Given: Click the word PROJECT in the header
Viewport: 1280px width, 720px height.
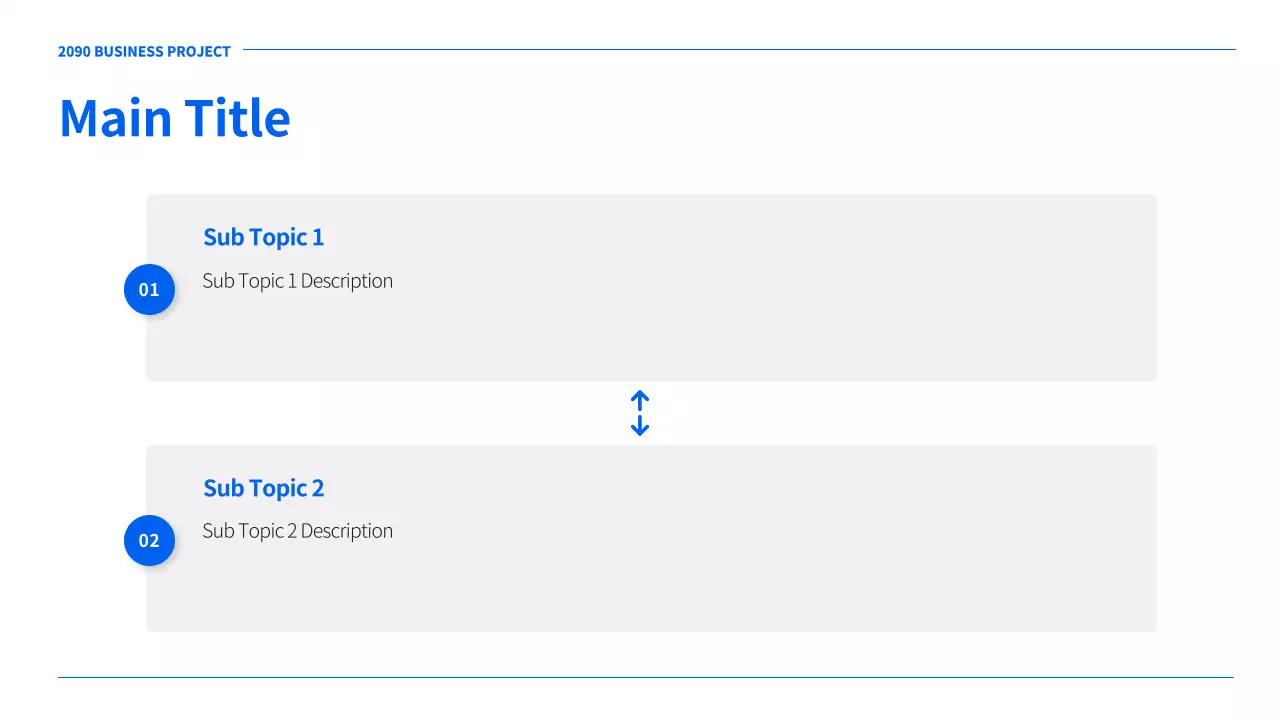Looking at the screenshot, I should coord(199,51).
